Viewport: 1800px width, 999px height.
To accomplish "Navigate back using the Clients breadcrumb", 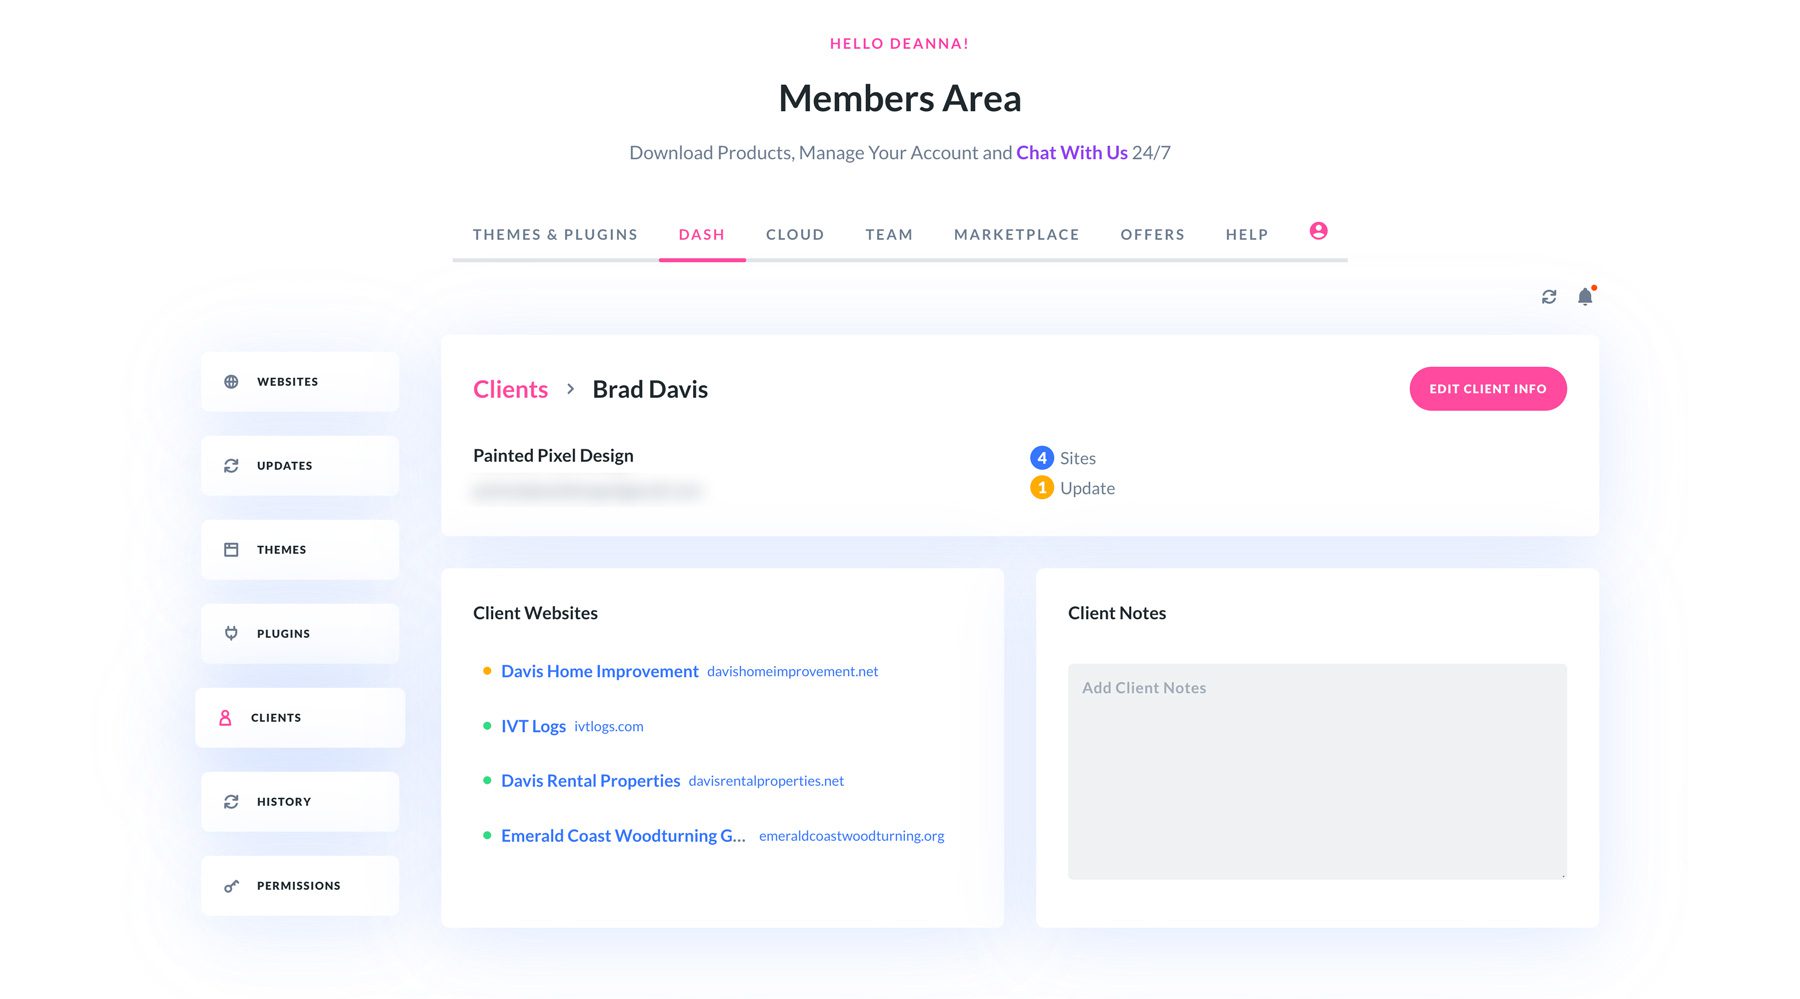I will pos(510,389).
